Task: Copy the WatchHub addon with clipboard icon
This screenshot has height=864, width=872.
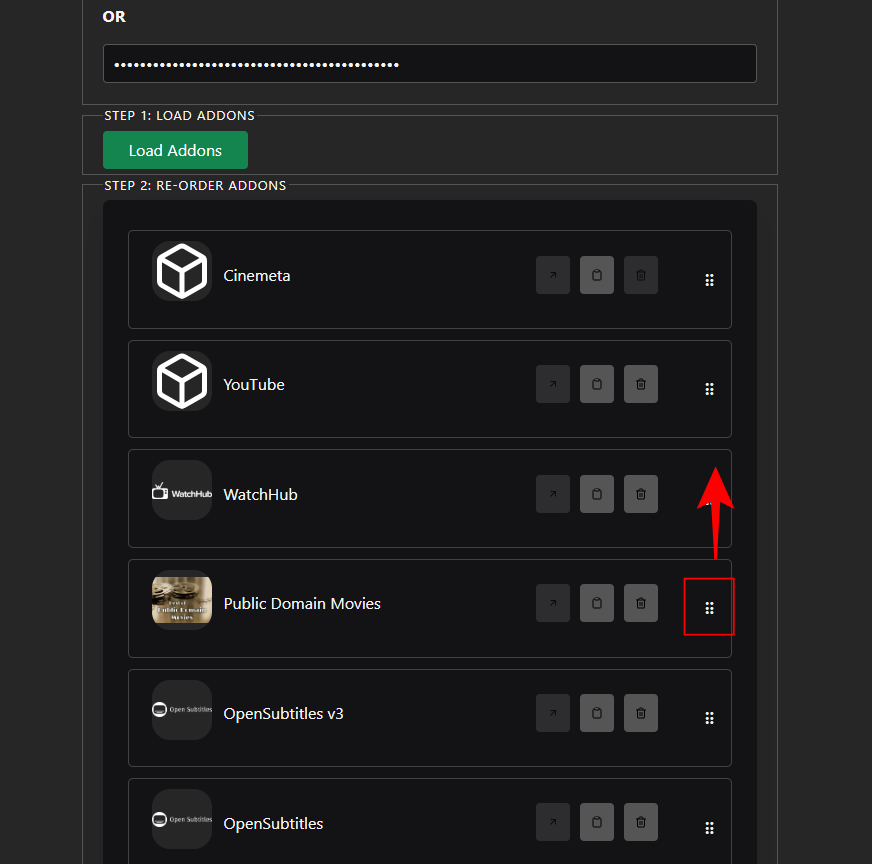Action: [x=597, y=494]
